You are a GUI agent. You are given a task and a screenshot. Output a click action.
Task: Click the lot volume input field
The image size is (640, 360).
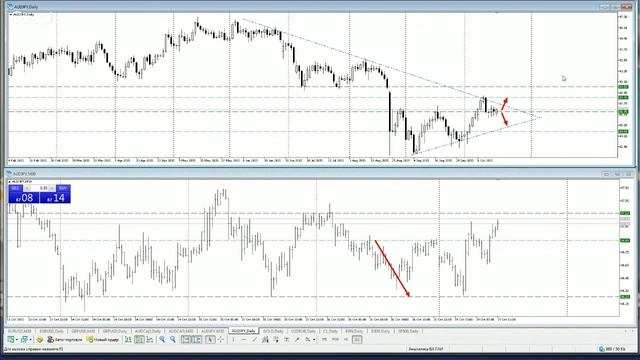[40, 188]
